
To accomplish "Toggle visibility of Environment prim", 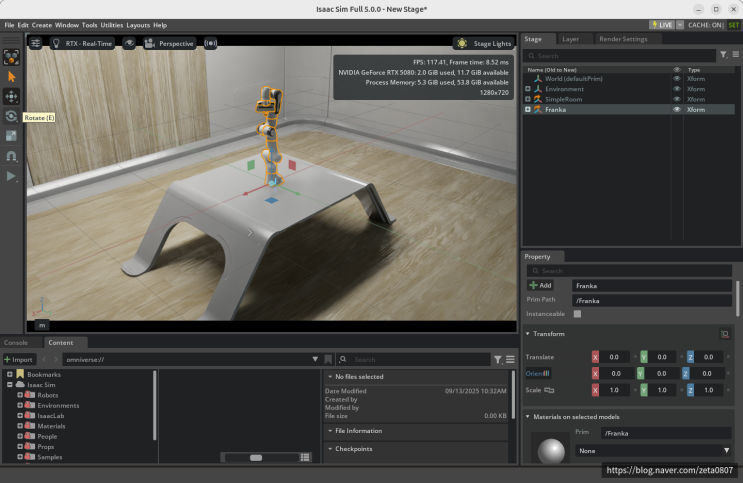I will tap(677, 89).
